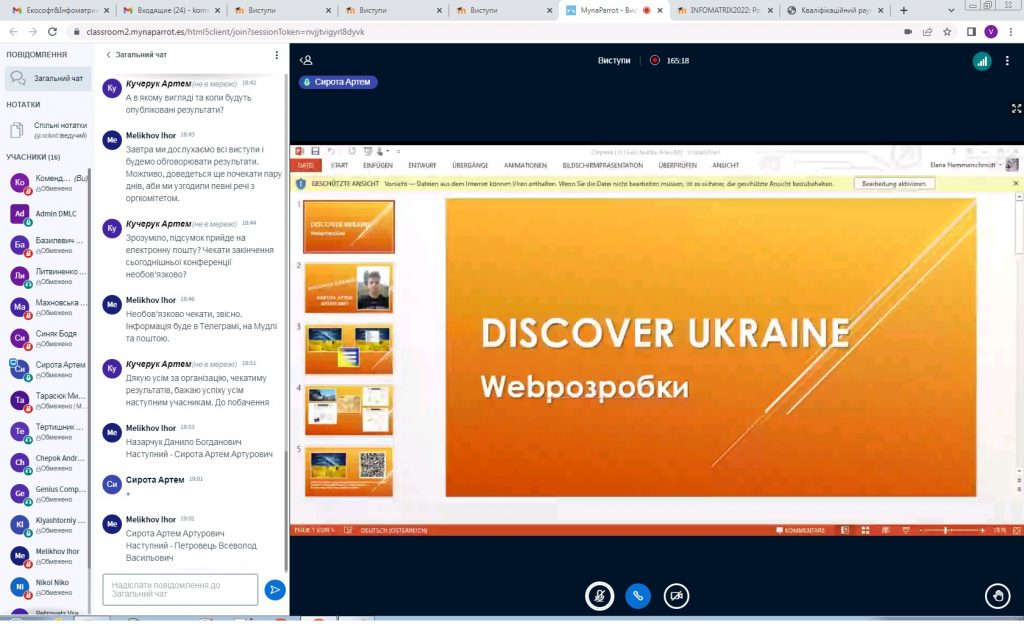Click Bearbeitung aktivieren in shared presentation
Viewport: 1024px width, 640px height.
[896, 184]
